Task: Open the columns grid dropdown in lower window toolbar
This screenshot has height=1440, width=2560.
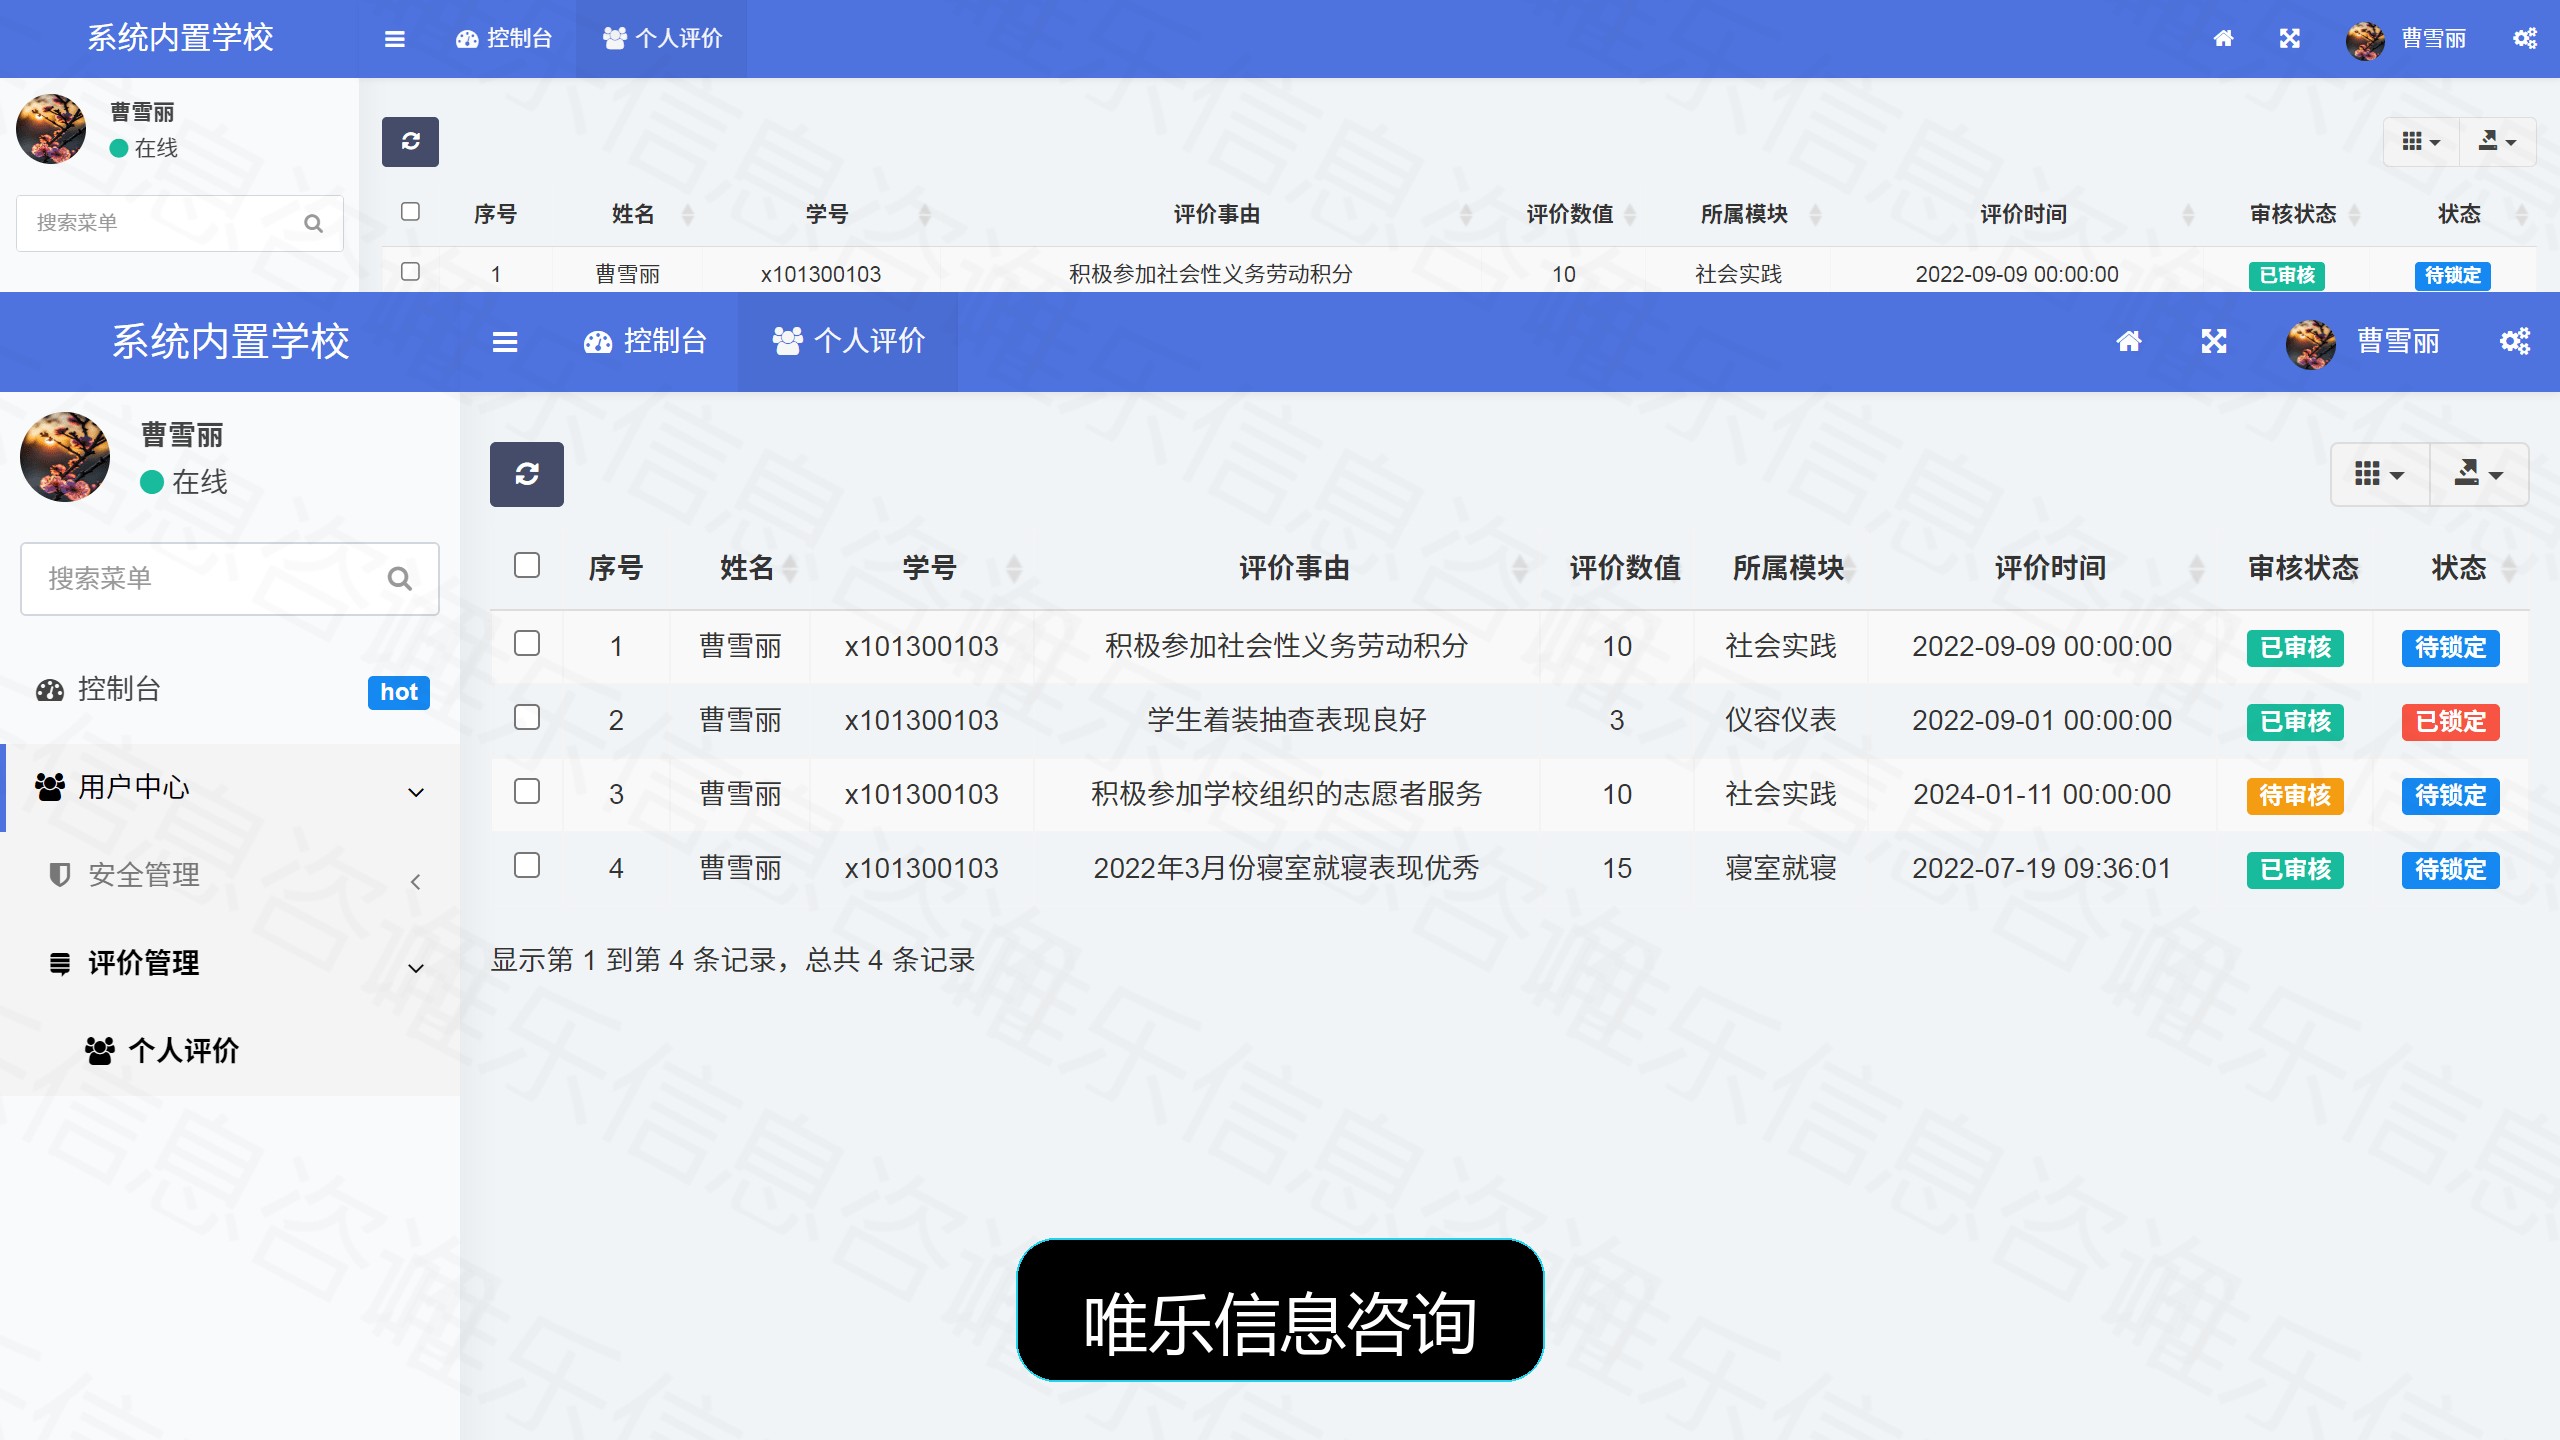Action: (x=2380, y=474)
